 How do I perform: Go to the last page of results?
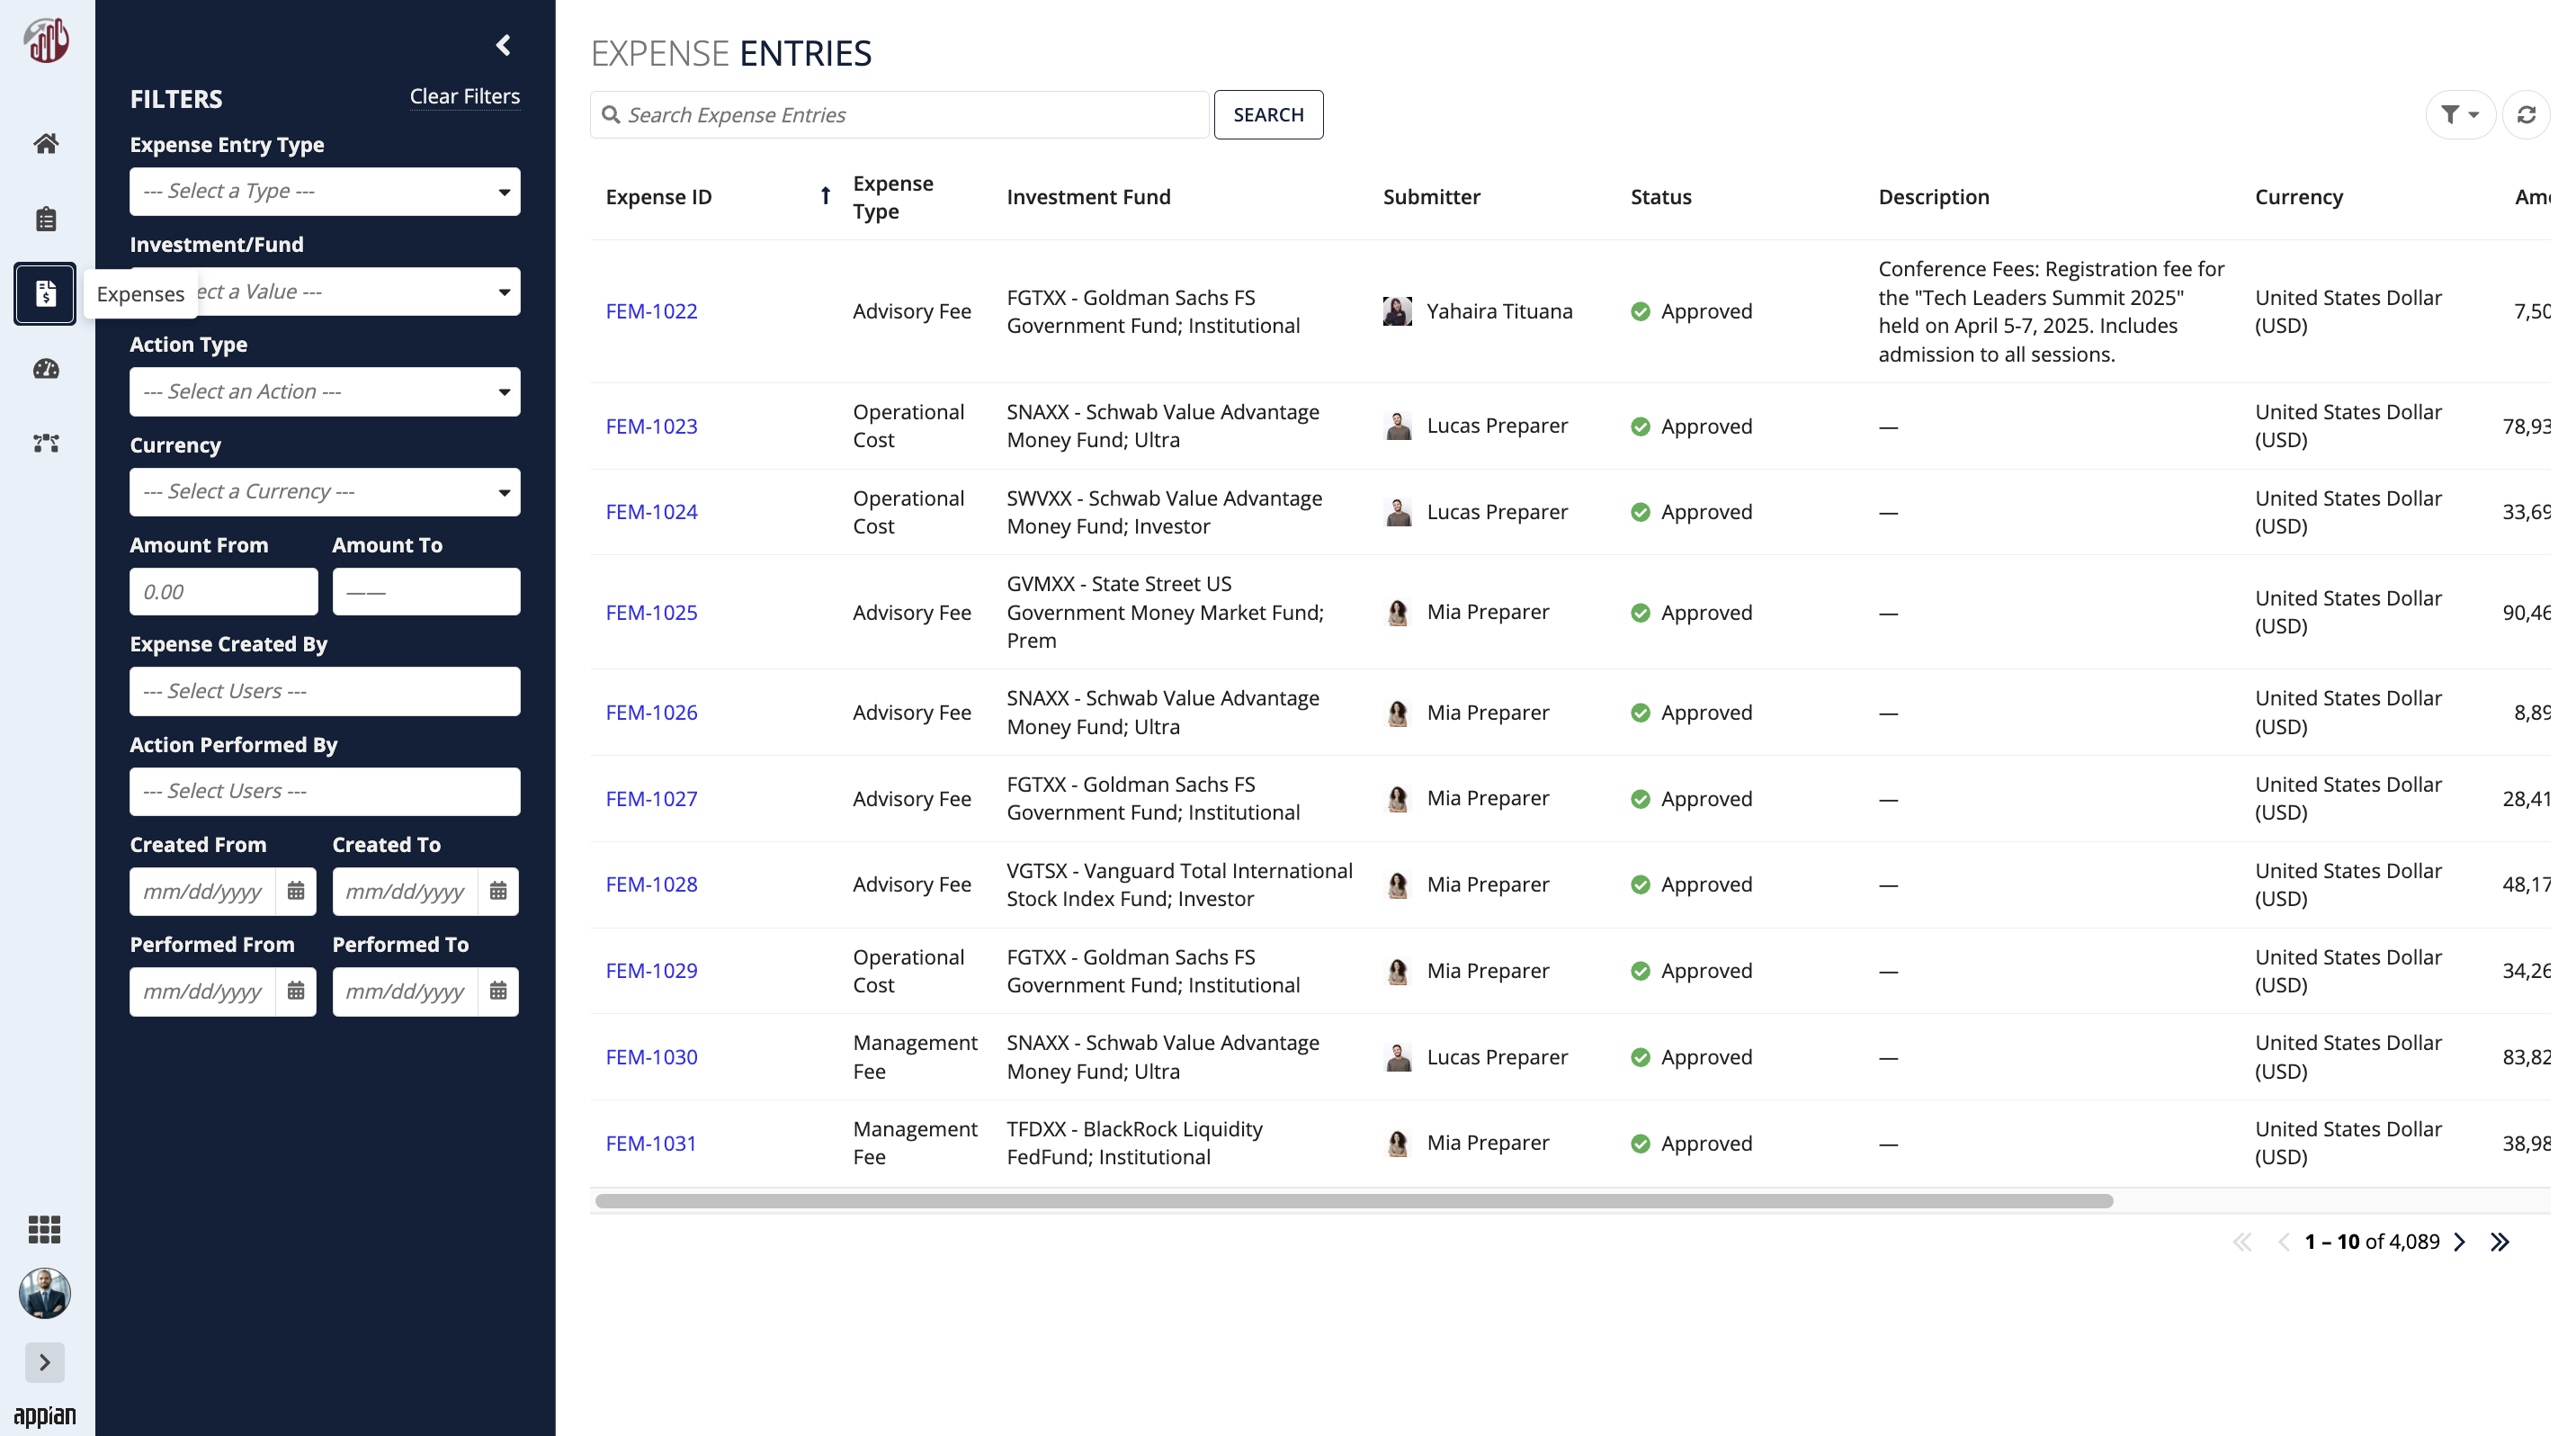pyautogui.click(x=2499, y=1242)
